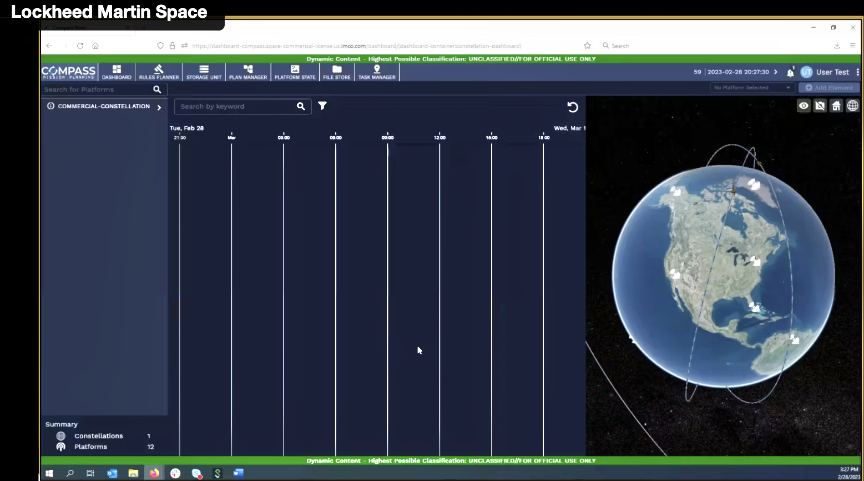Expand the COMMERCIAL-CONSTELLATION tree item
The image size is (864, 481).
(x=159, y=107)
